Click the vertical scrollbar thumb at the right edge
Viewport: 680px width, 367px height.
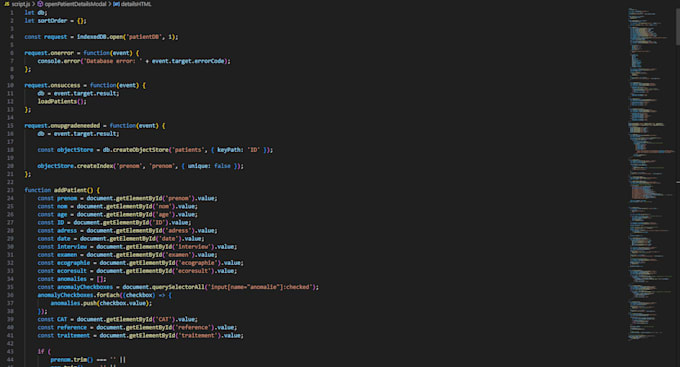(678, 26)
